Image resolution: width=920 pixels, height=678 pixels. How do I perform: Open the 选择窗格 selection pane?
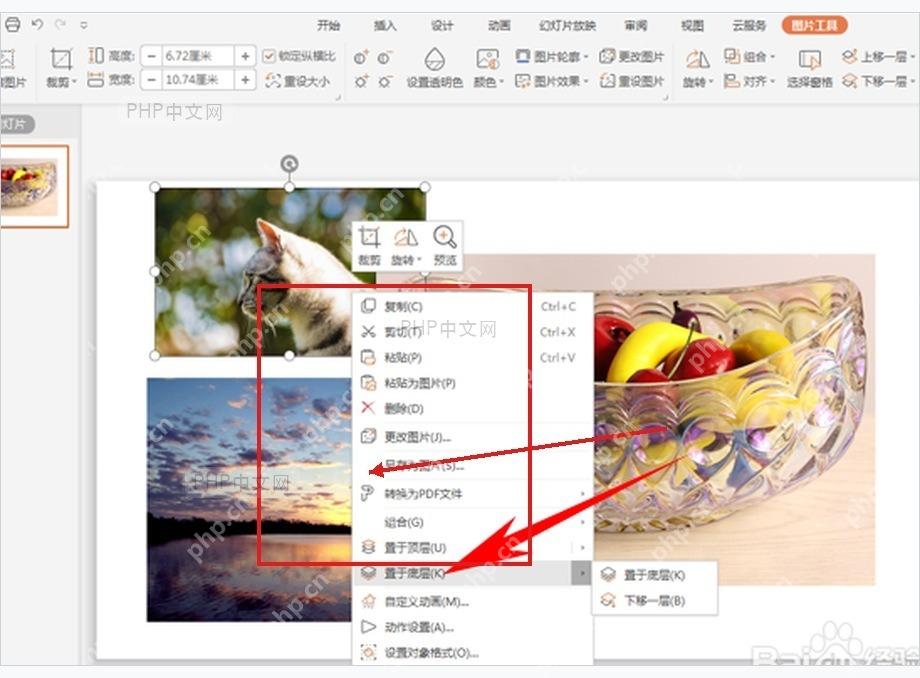click(x=810, y=67)
